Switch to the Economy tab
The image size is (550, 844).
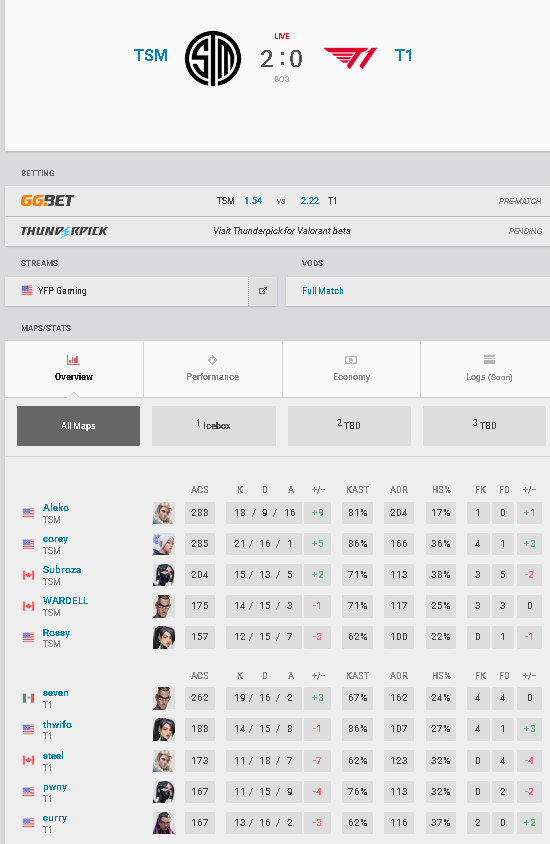pos(351,369)
